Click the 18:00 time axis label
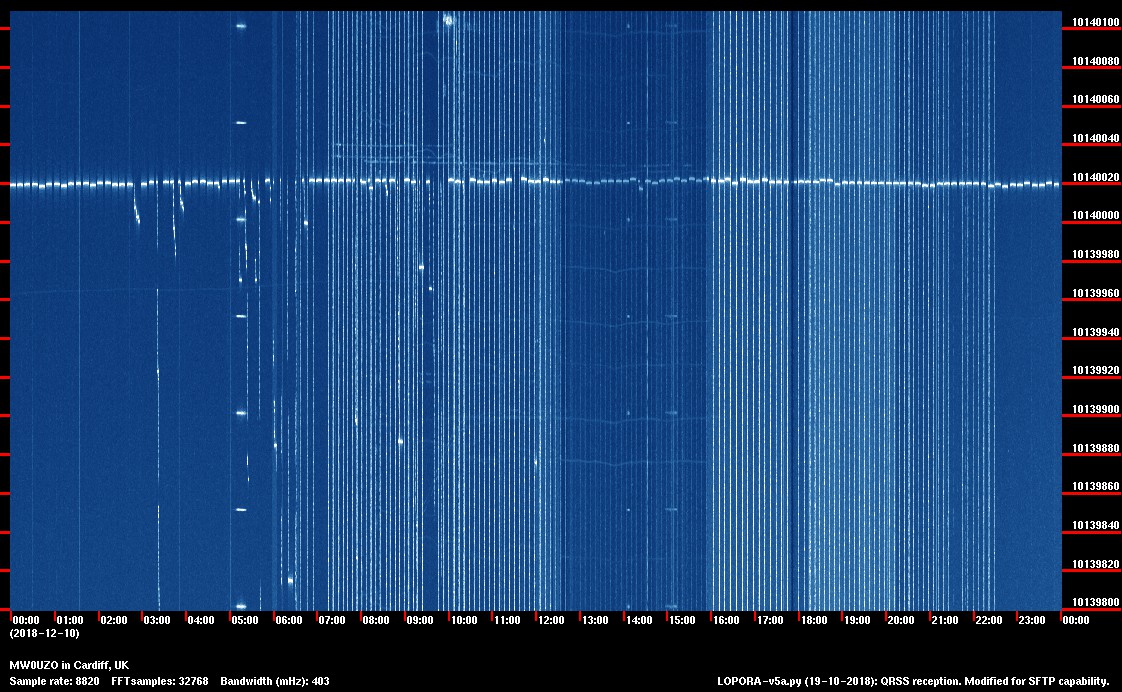The width and height of the screenshot is (1122, 692). pos(814,621)
